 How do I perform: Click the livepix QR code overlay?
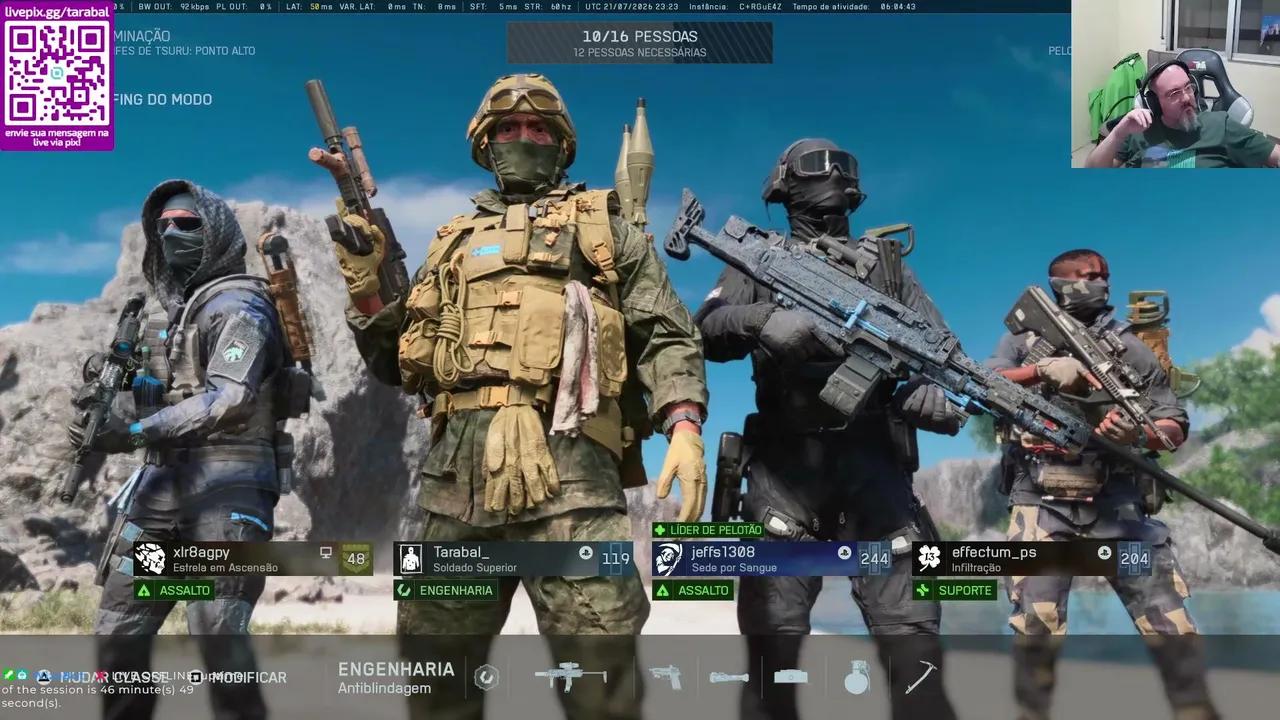tap(57, 73)
